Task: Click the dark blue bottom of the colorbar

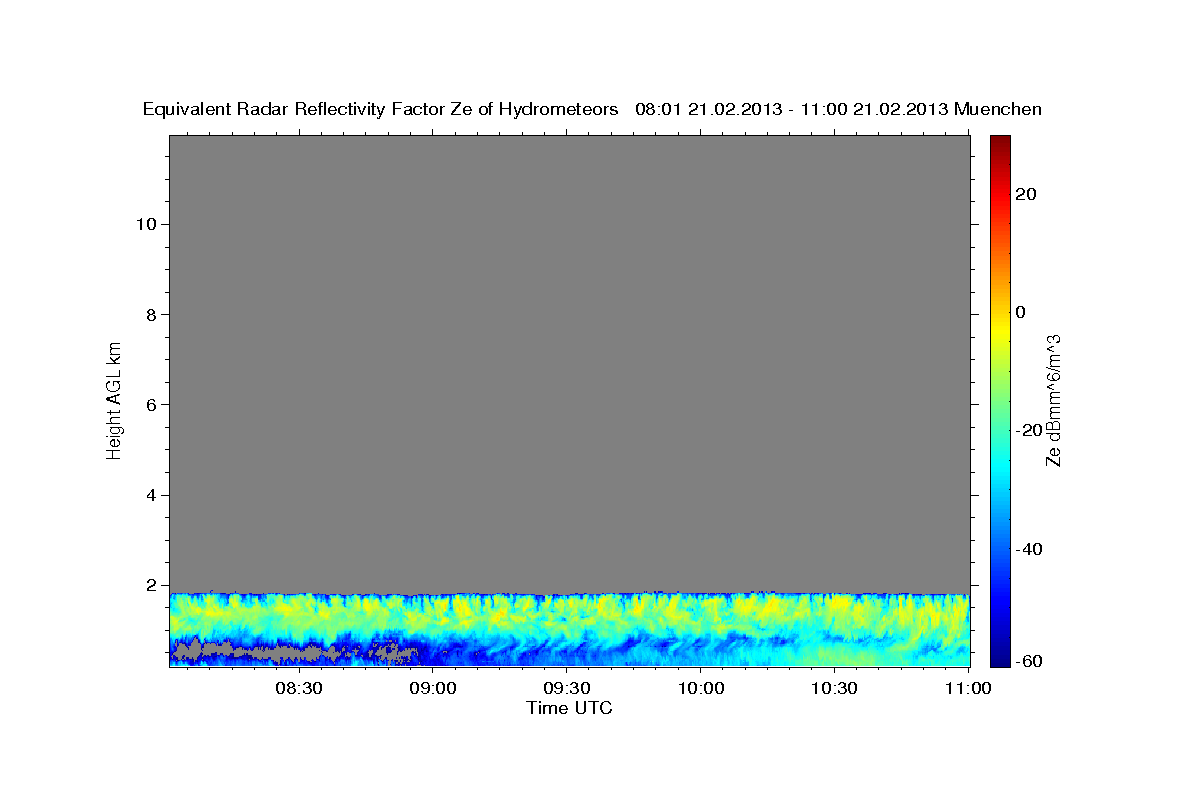Action: pos(999,655)
